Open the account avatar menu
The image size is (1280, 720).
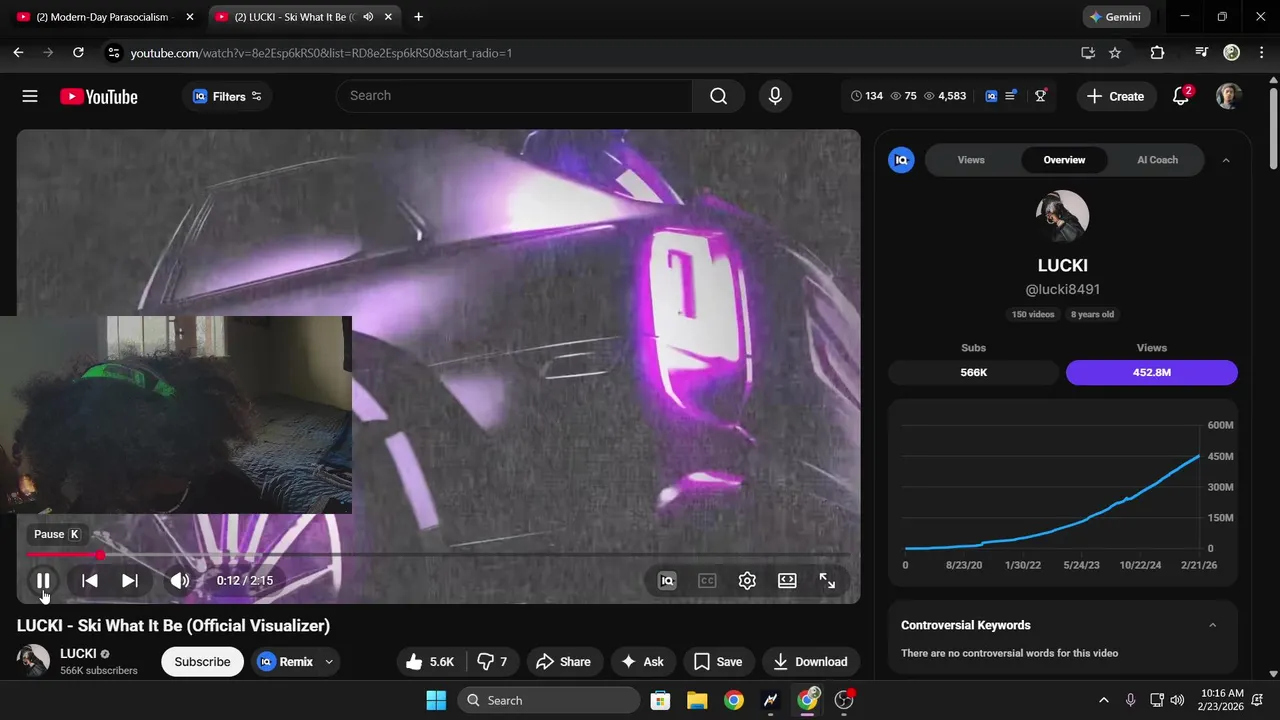coord(1229,96)
